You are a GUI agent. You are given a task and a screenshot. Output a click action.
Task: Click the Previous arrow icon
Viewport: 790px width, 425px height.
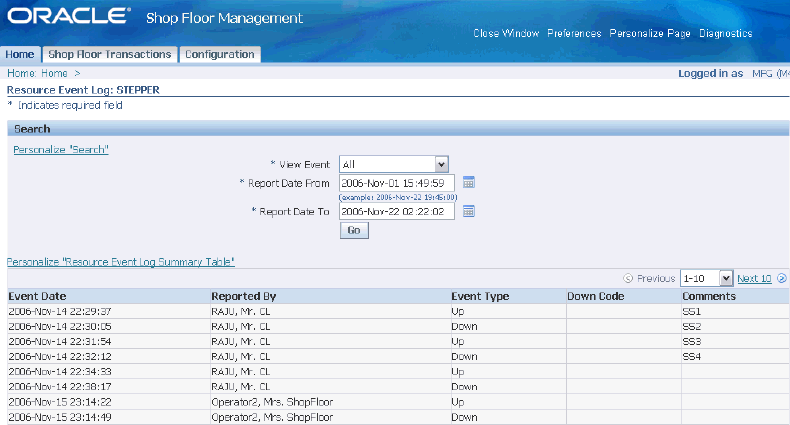[x=628, y=278]
